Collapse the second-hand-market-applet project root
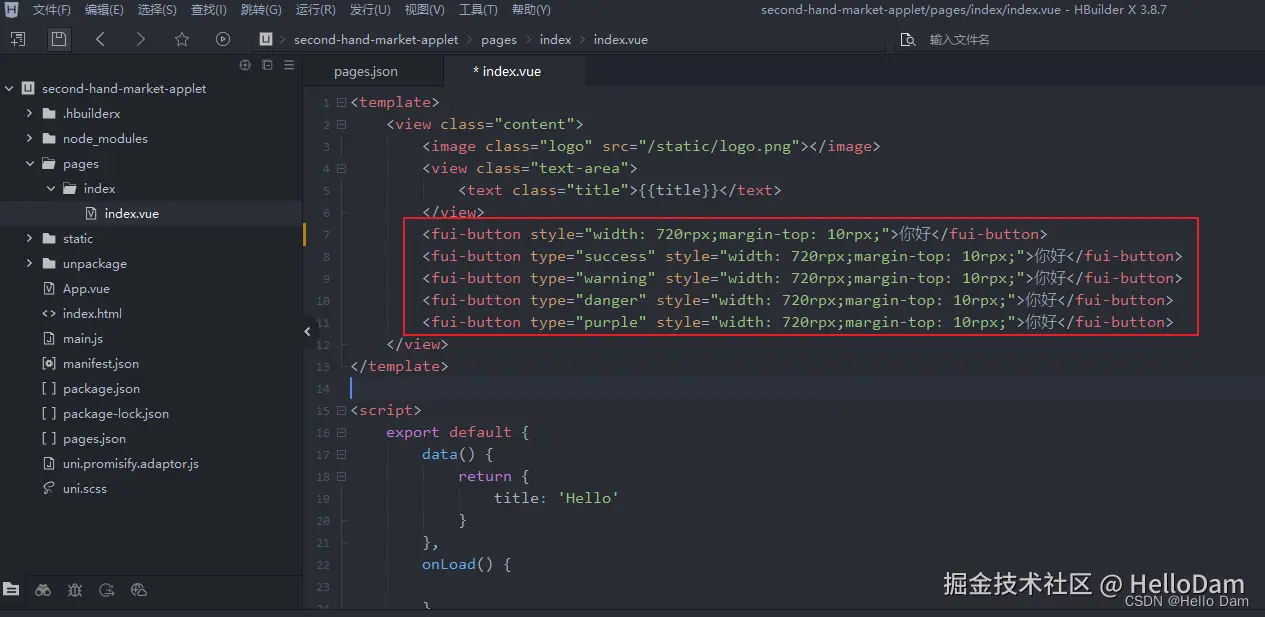Viewport: 1265px width, 617px height. click(x=9, y=89)
